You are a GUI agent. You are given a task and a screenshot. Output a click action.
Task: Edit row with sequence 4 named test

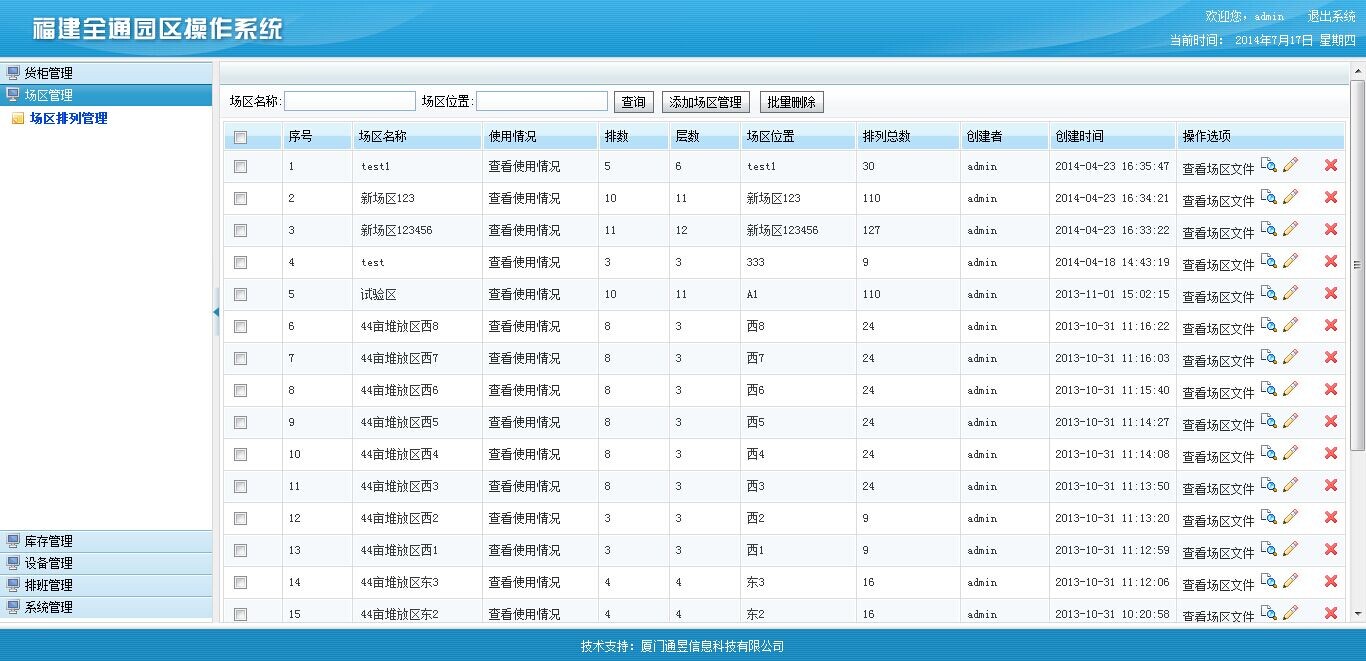[x=1290, y=262]
